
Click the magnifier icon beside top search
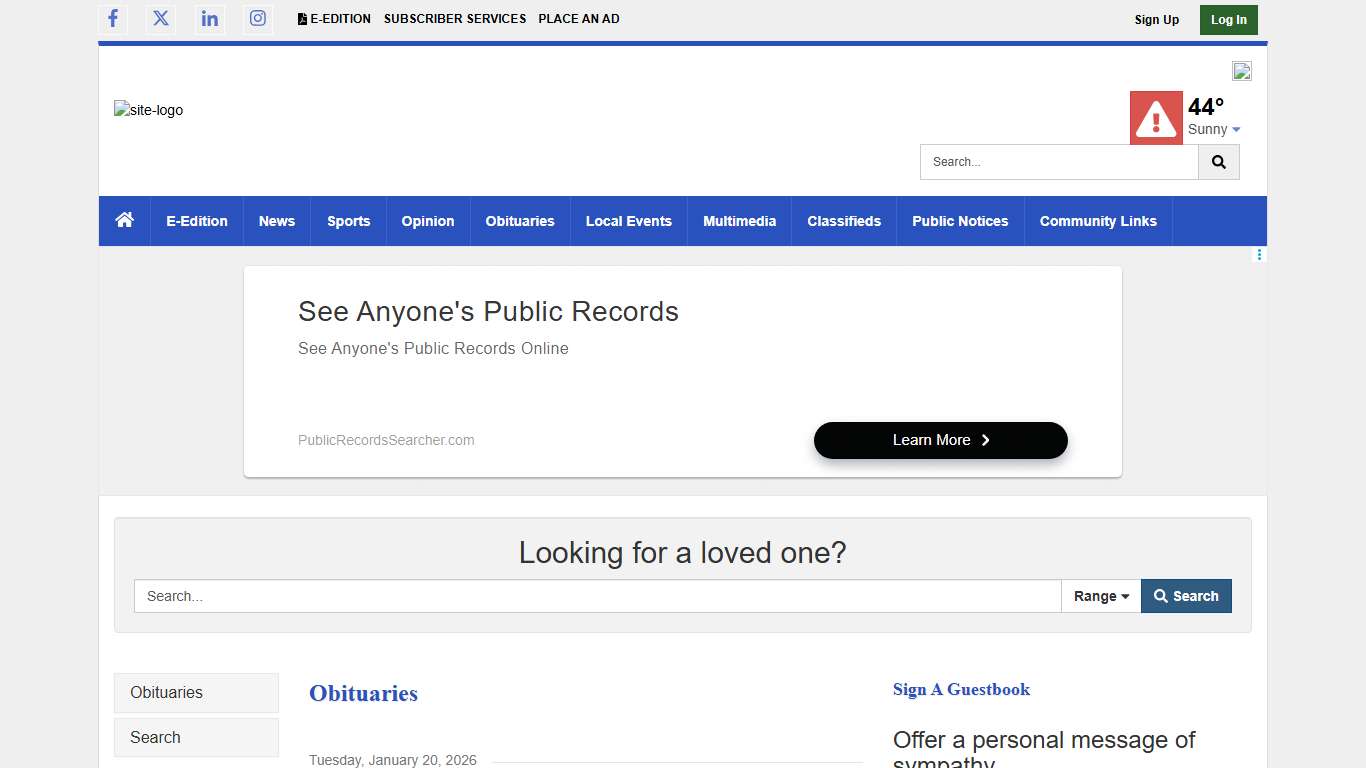click(x=1218, y=162)
